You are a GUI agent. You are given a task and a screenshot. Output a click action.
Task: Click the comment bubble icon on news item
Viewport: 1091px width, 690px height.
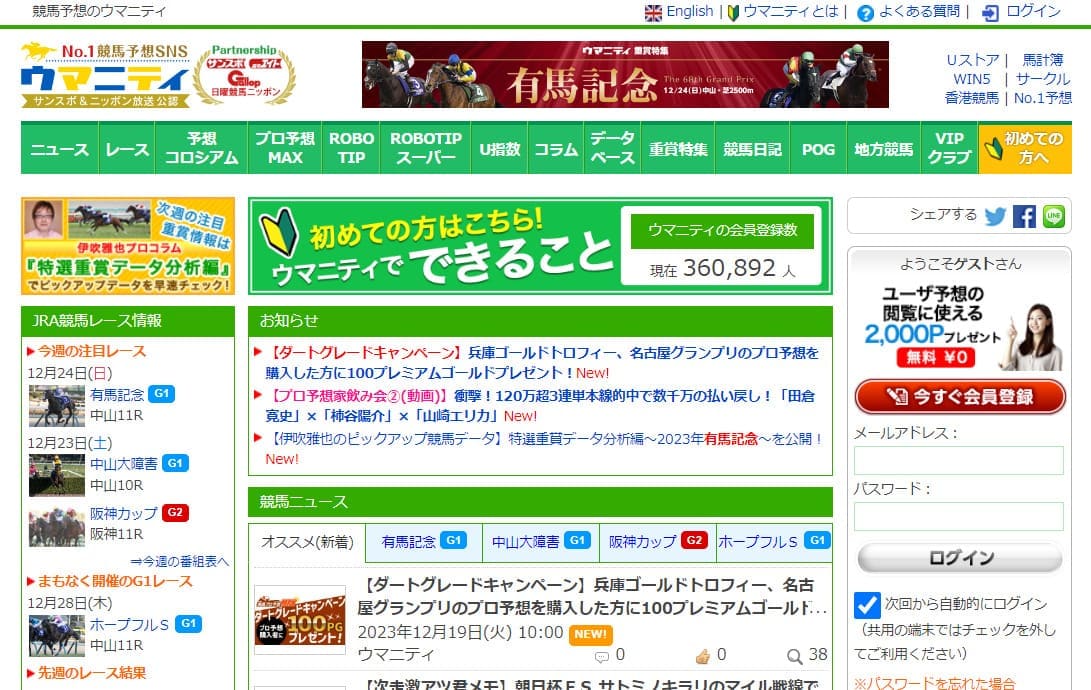click(x=602, y=656)
